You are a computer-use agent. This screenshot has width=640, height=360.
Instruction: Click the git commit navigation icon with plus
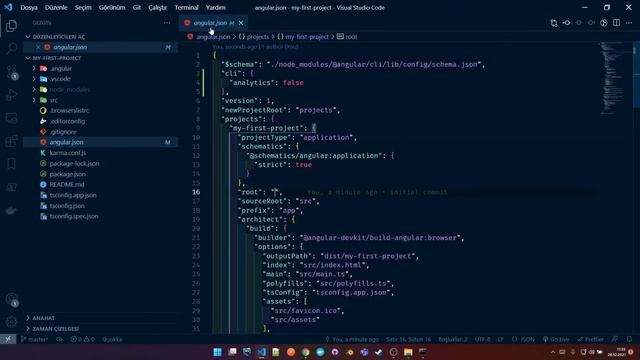point(566,23)
